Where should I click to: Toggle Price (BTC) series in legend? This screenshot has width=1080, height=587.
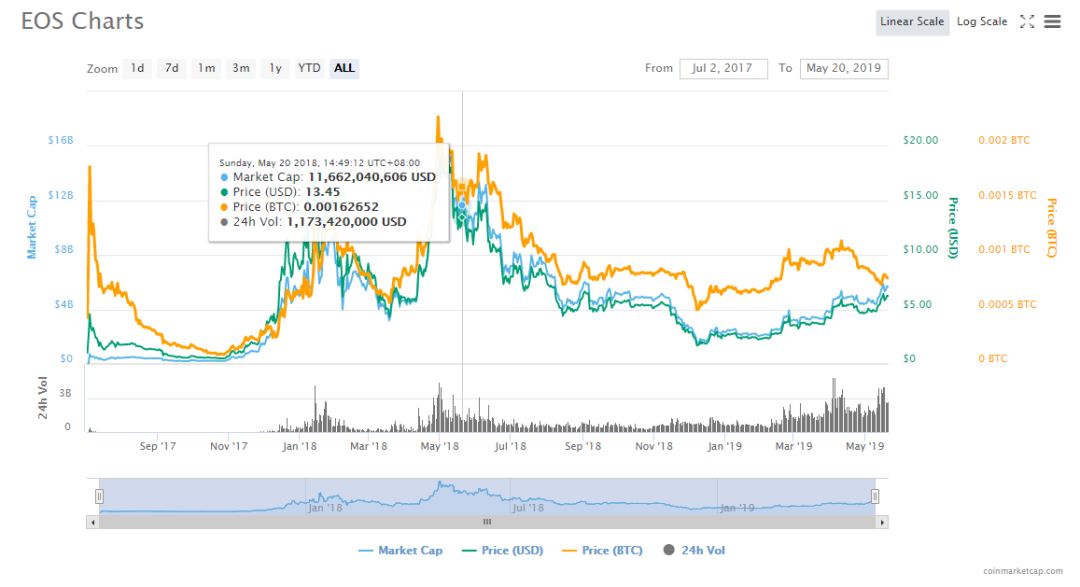pos(603,550)
